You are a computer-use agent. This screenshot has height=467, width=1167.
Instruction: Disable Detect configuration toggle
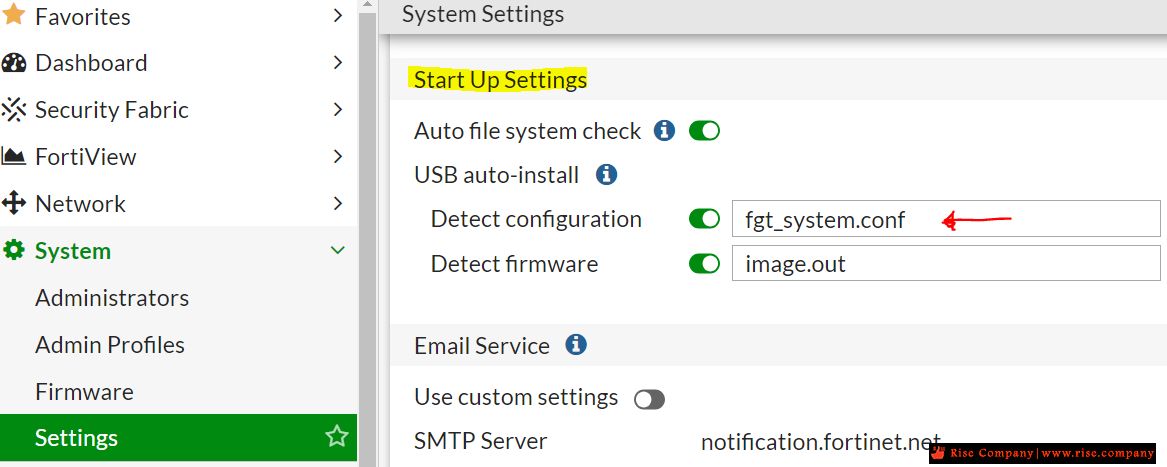pos(704,219)
